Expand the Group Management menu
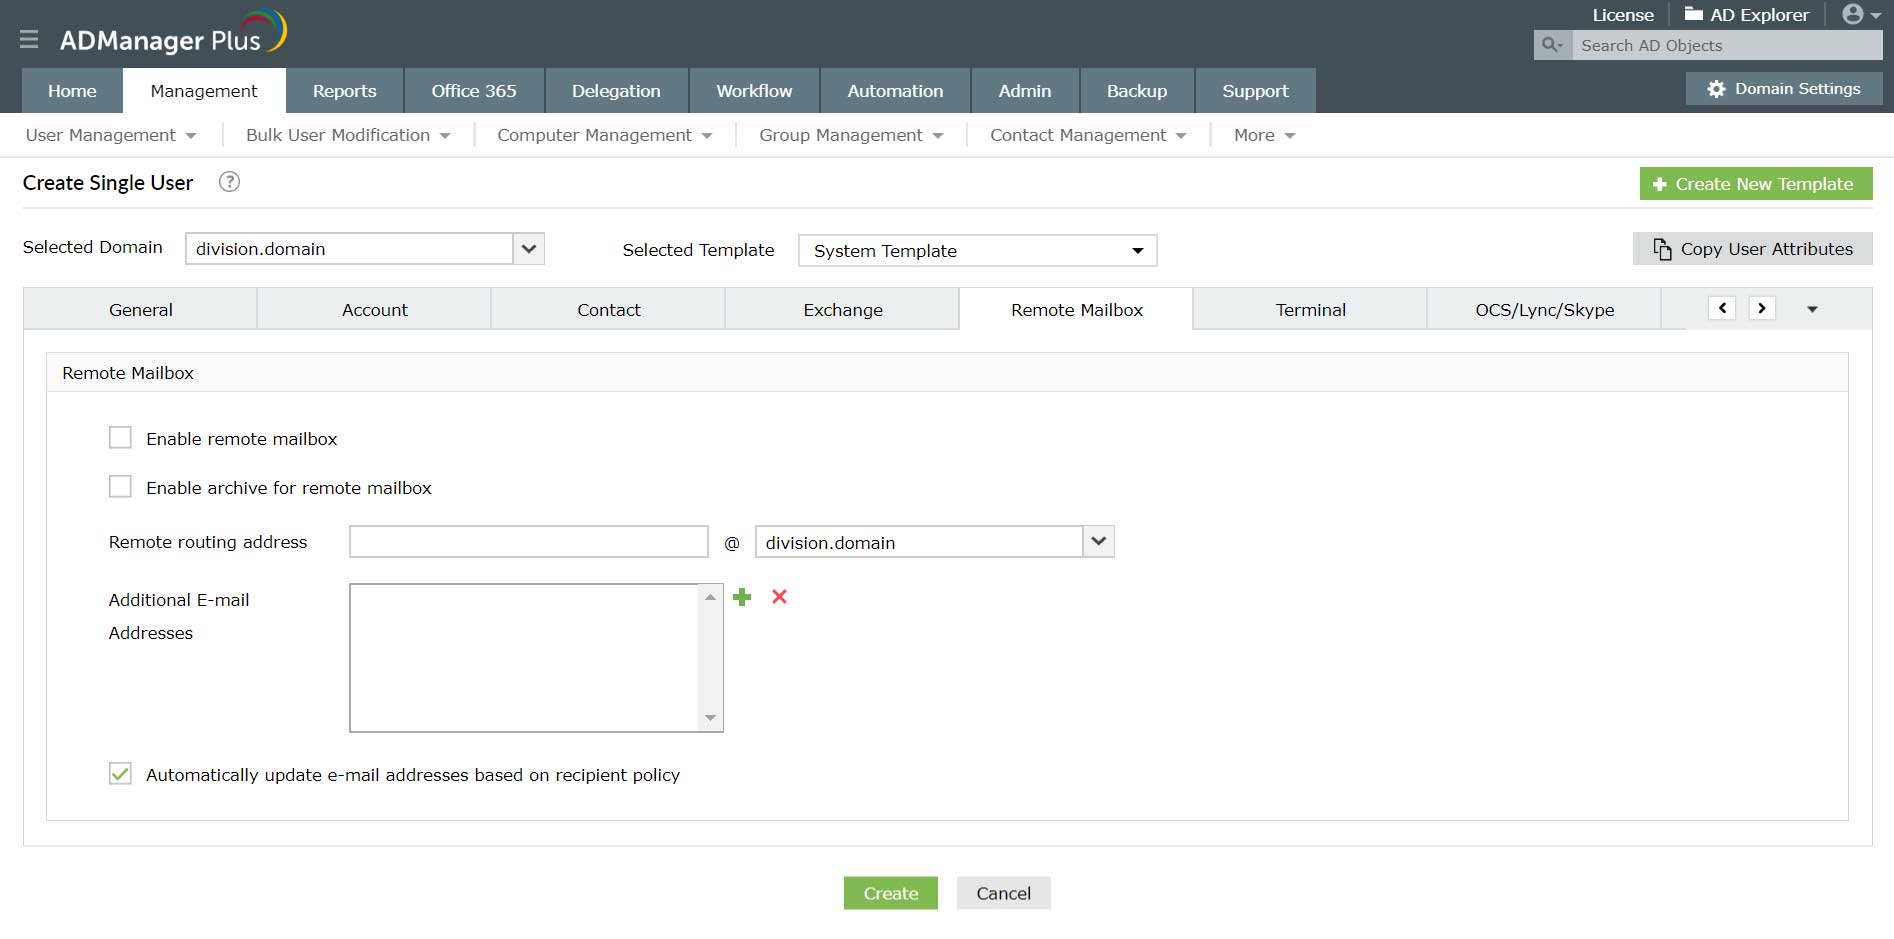Screen dimensions: 1894x939 851,135
